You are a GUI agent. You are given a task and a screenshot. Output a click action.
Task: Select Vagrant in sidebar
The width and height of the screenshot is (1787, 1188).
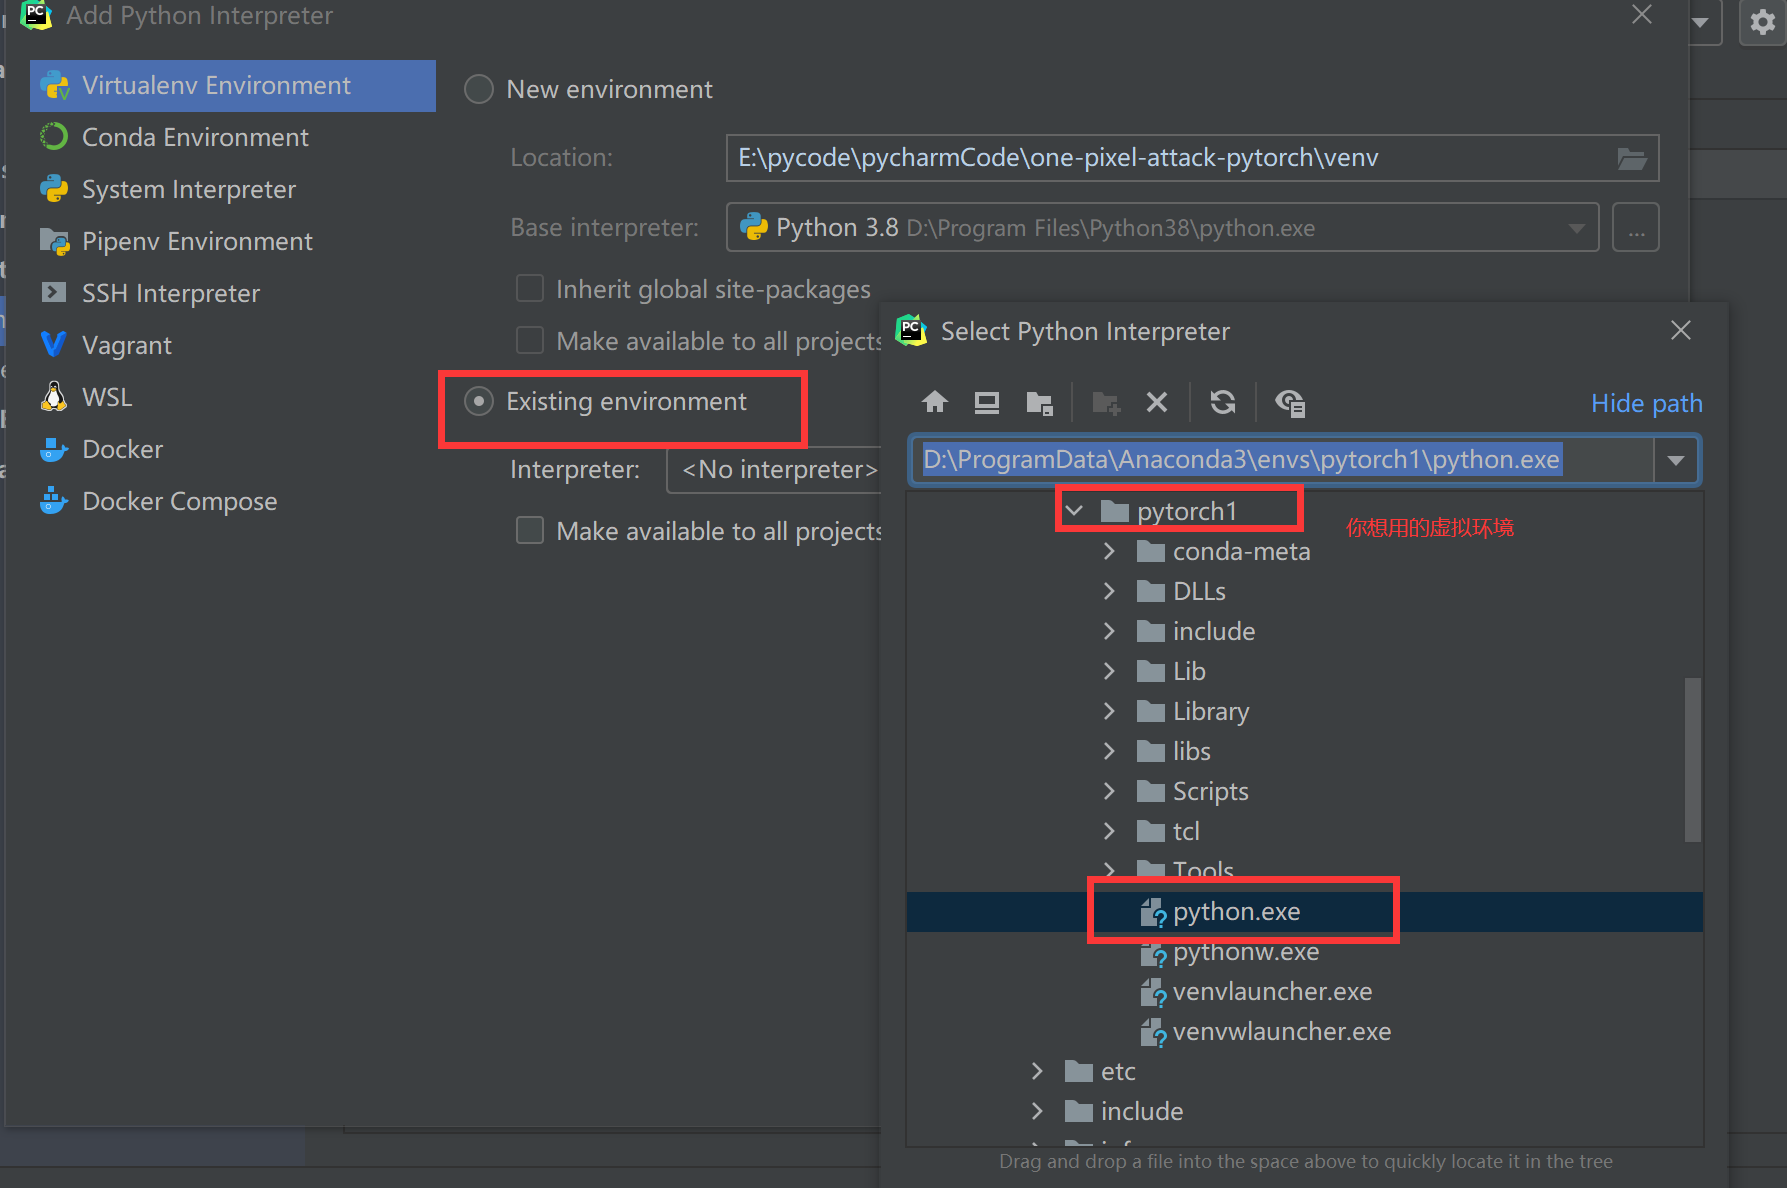point(233,345)
